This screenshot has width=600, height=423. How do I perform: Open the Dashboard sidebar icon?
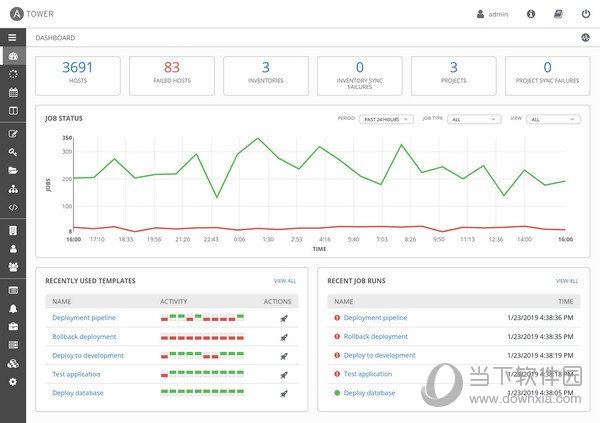tap(13, 56)
